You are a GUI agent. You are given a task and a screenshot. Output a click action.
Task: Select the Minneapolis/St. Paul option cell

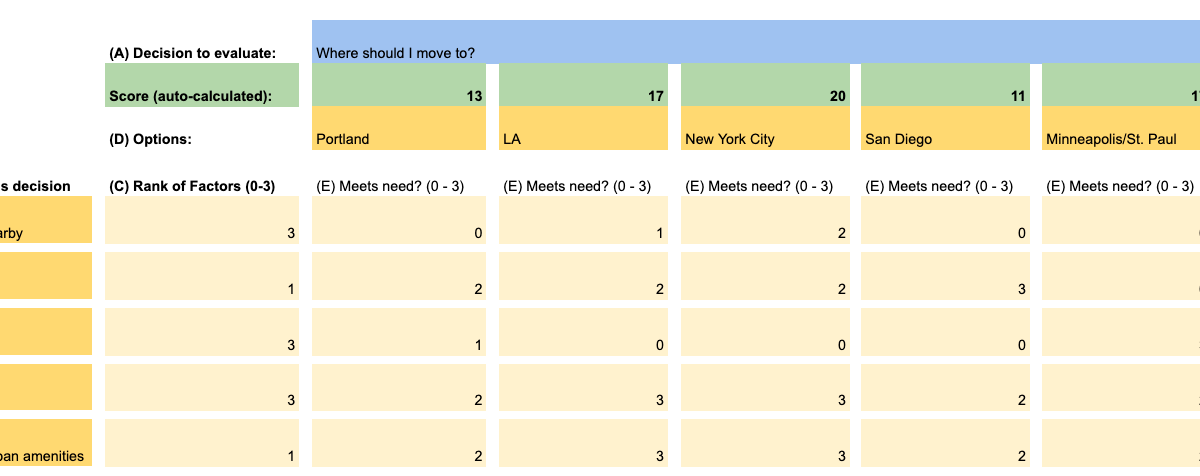pos(1121,128)
